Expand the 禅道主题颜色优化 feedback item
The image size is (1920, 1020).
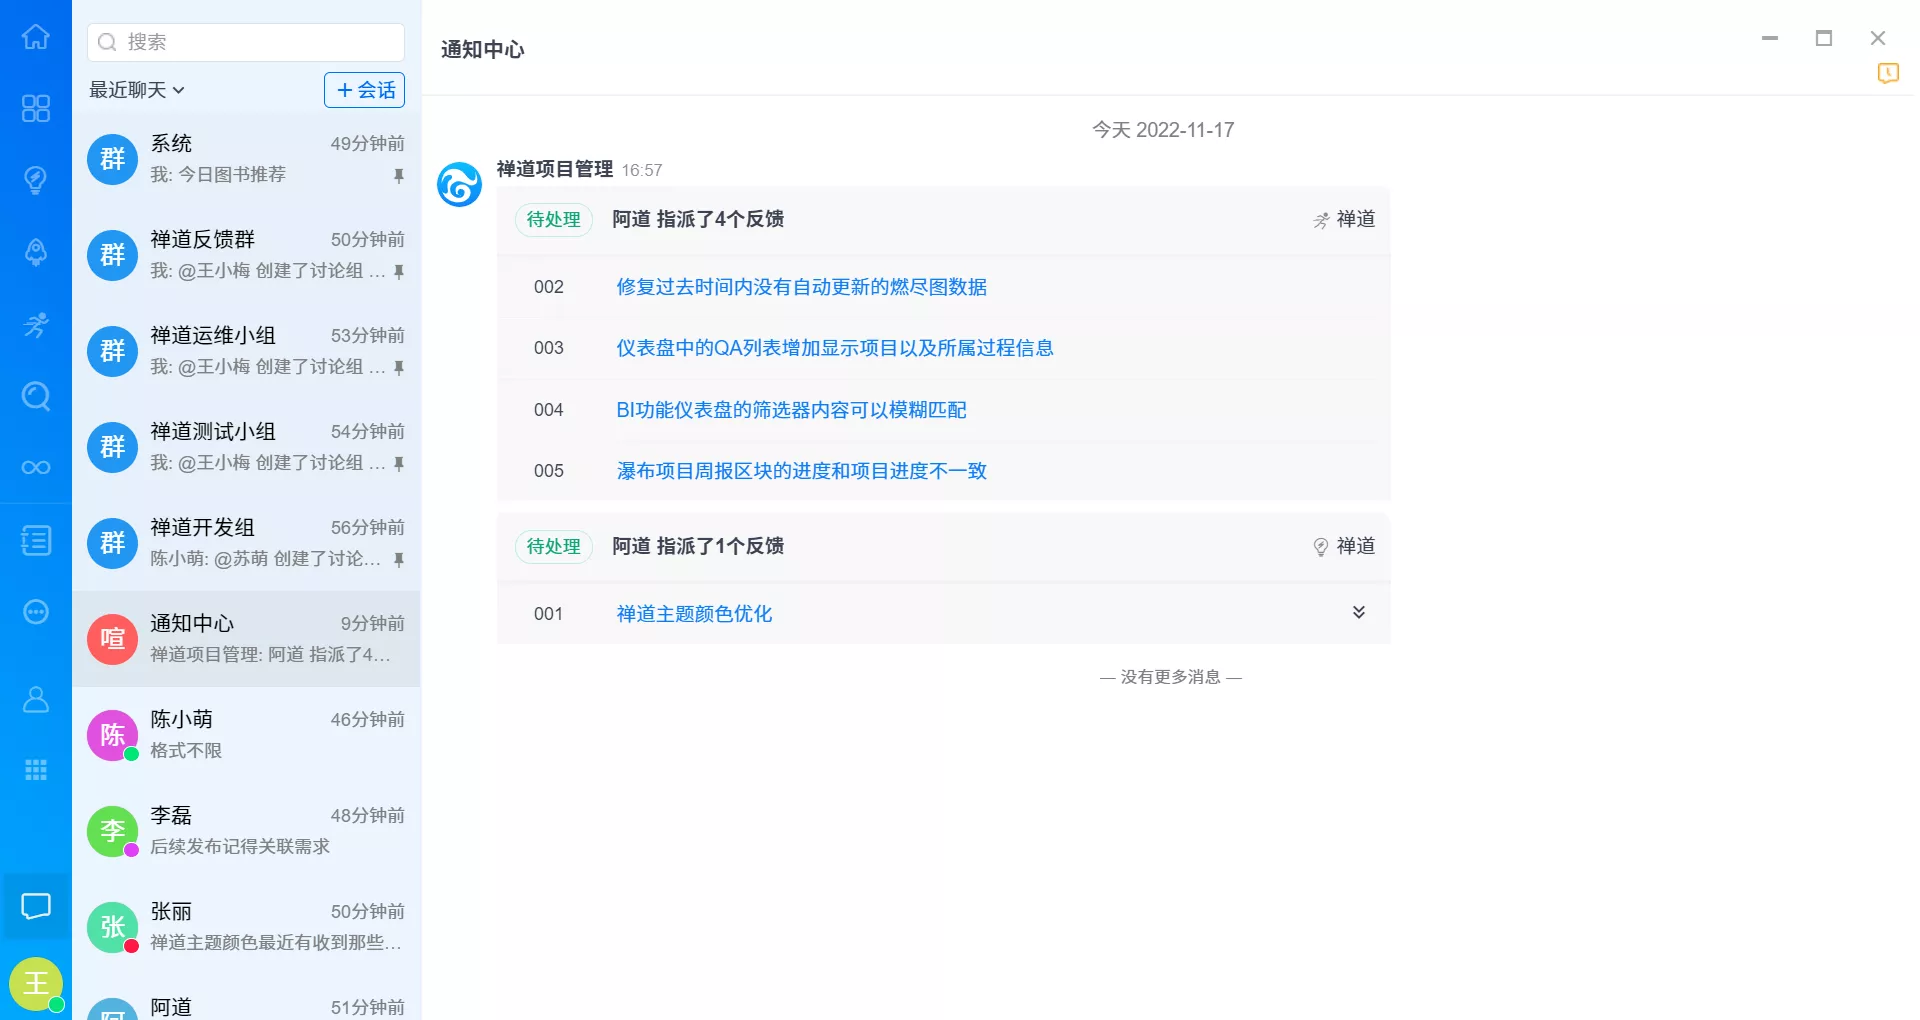pos(1358,612)
